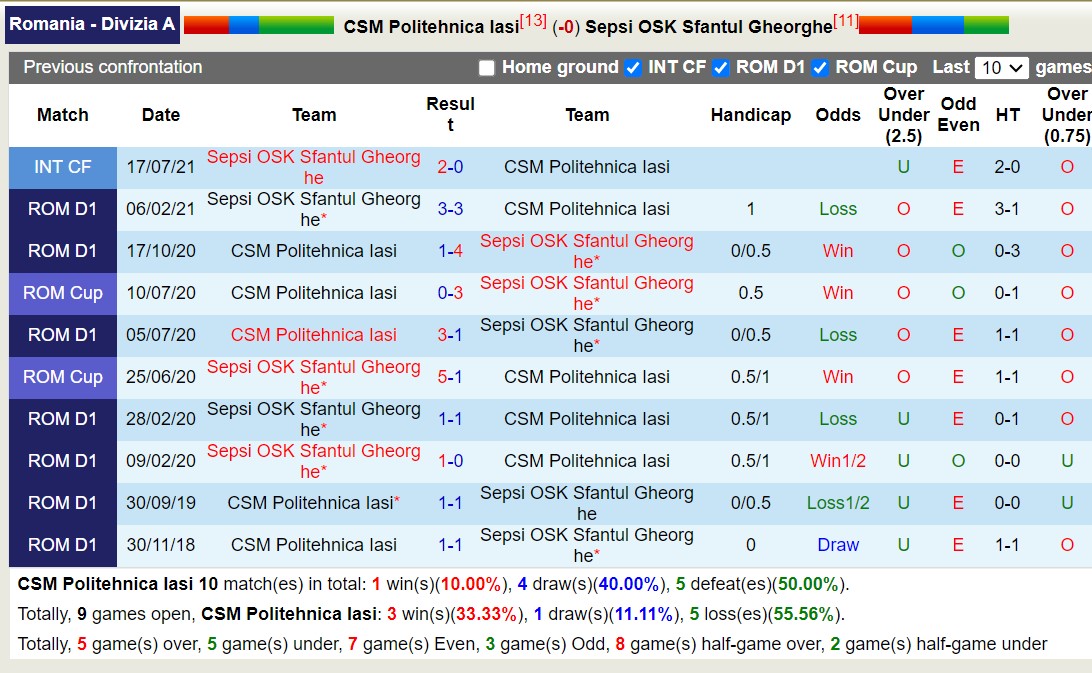Screen dimensions: 1092x673
Task: Click the 5-1 score of the 25/06/20 match
Action: (450, 377)
